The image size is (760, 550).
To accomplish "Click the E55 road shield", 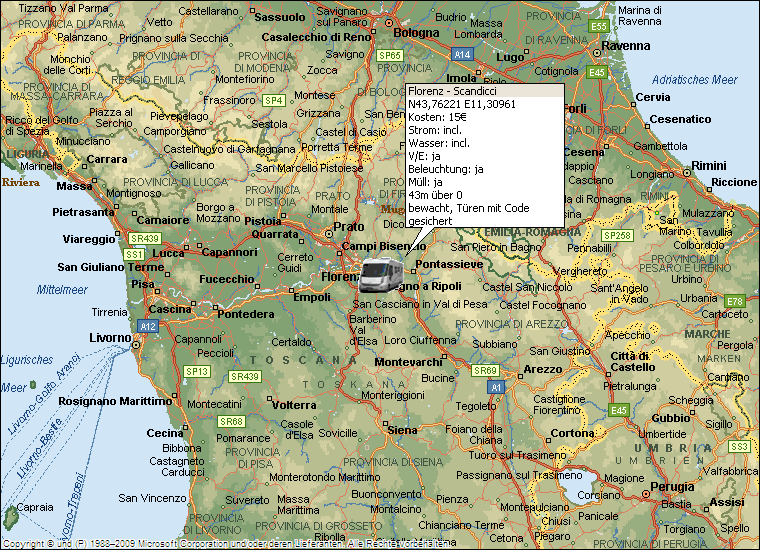I will [x=599, y=26].
